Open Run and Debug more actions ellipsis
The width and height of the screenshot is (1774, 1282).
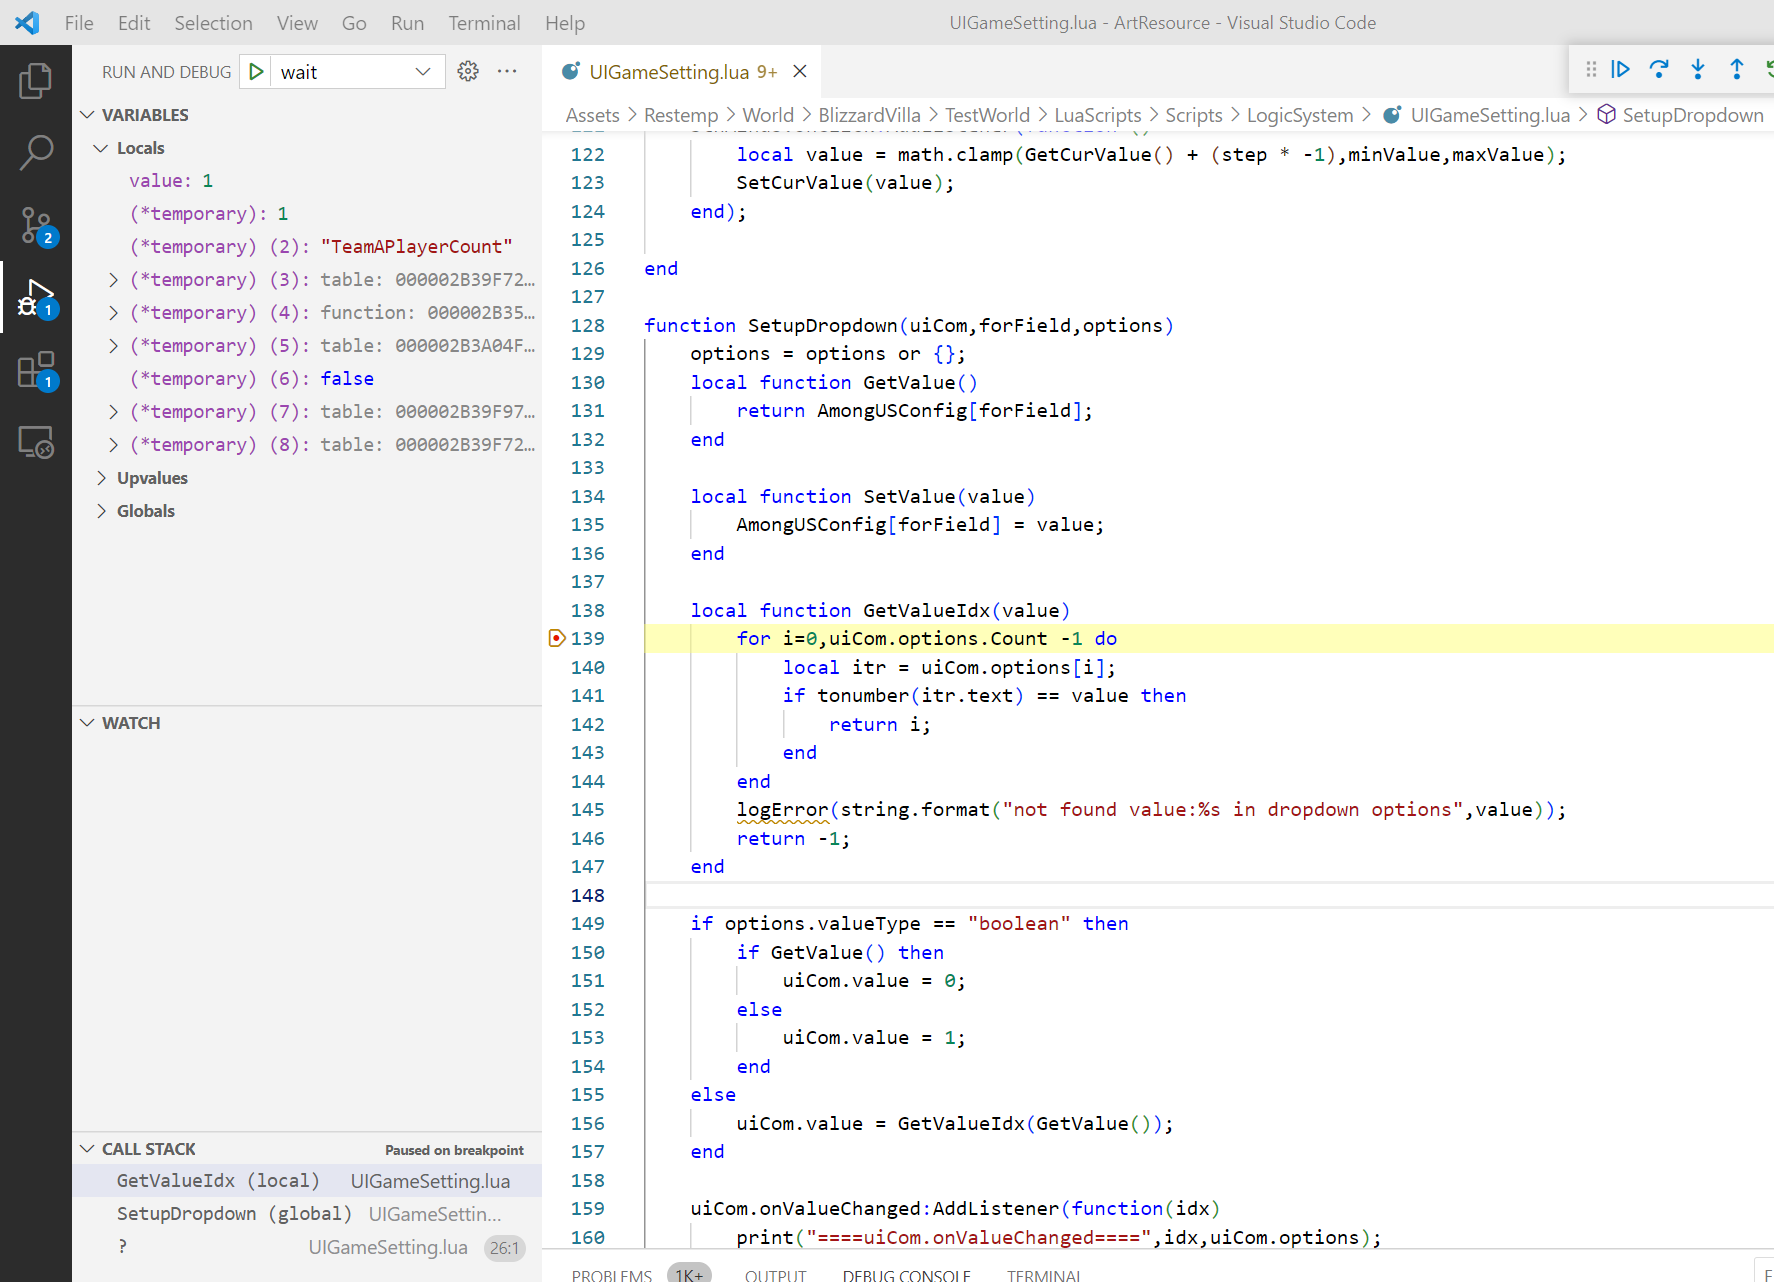pyautogui.click(x=507, y=71)
